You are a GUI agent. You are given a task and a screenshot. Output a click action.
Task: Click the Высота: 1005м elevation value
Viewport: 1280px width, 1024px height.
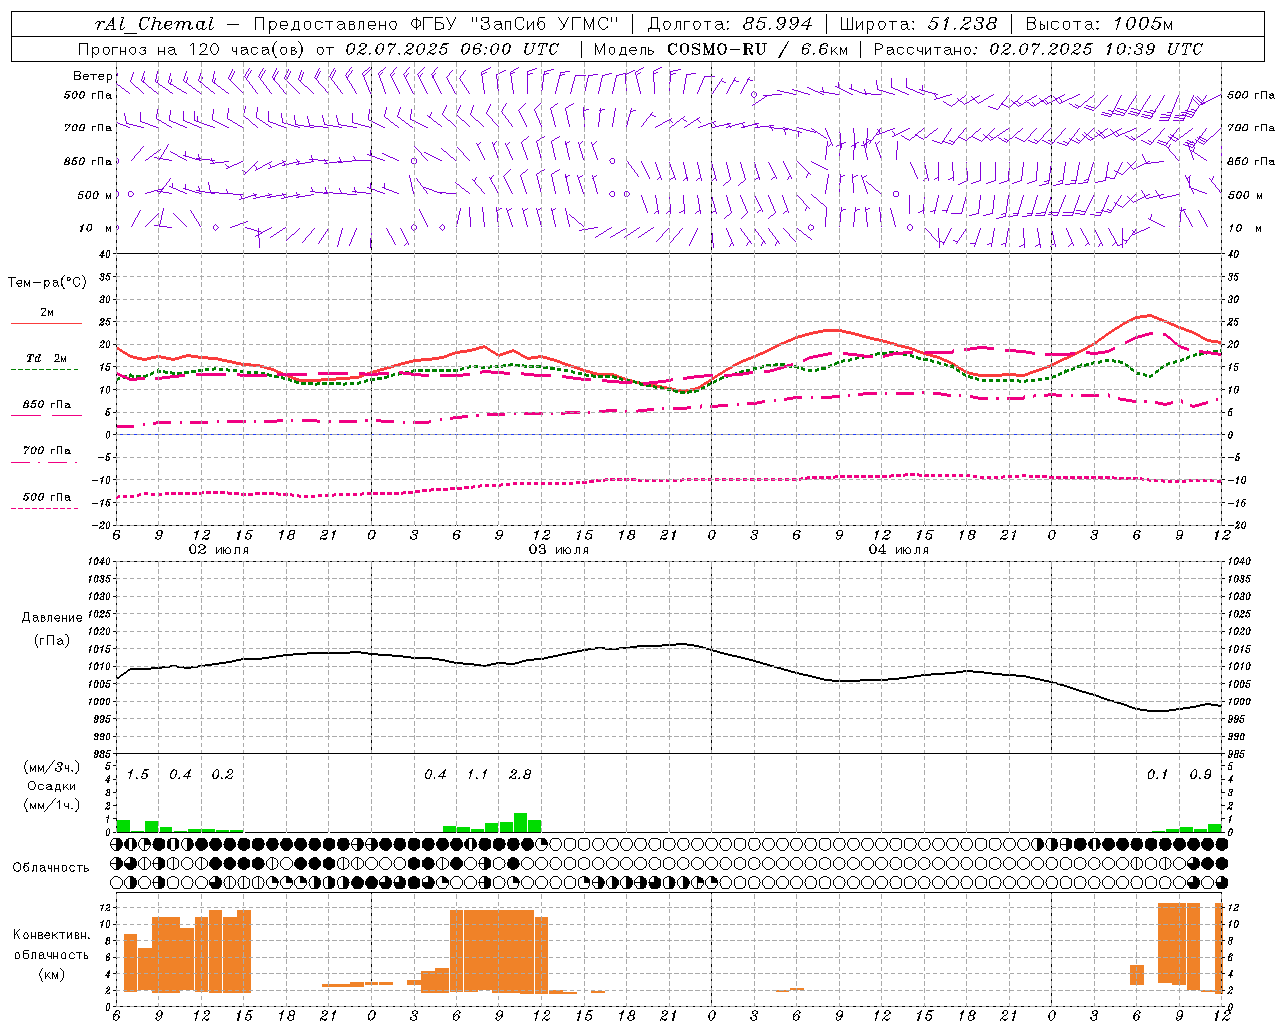pos(1099,24)
